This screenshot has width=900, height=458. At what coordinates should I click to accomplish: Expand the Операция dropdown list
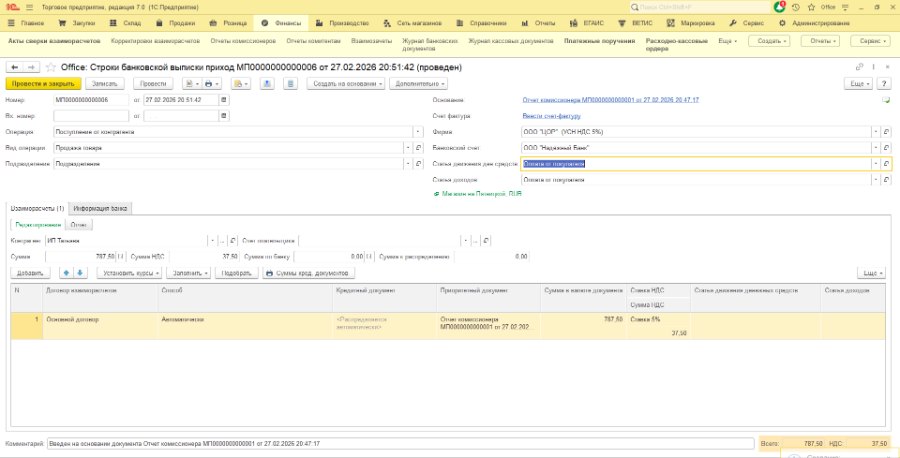(x=419, y=131)
